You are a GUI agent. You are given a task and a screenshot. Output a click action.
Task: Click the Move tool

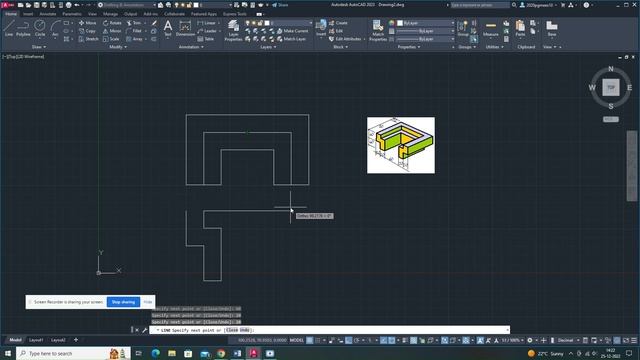tap(87, 23)
